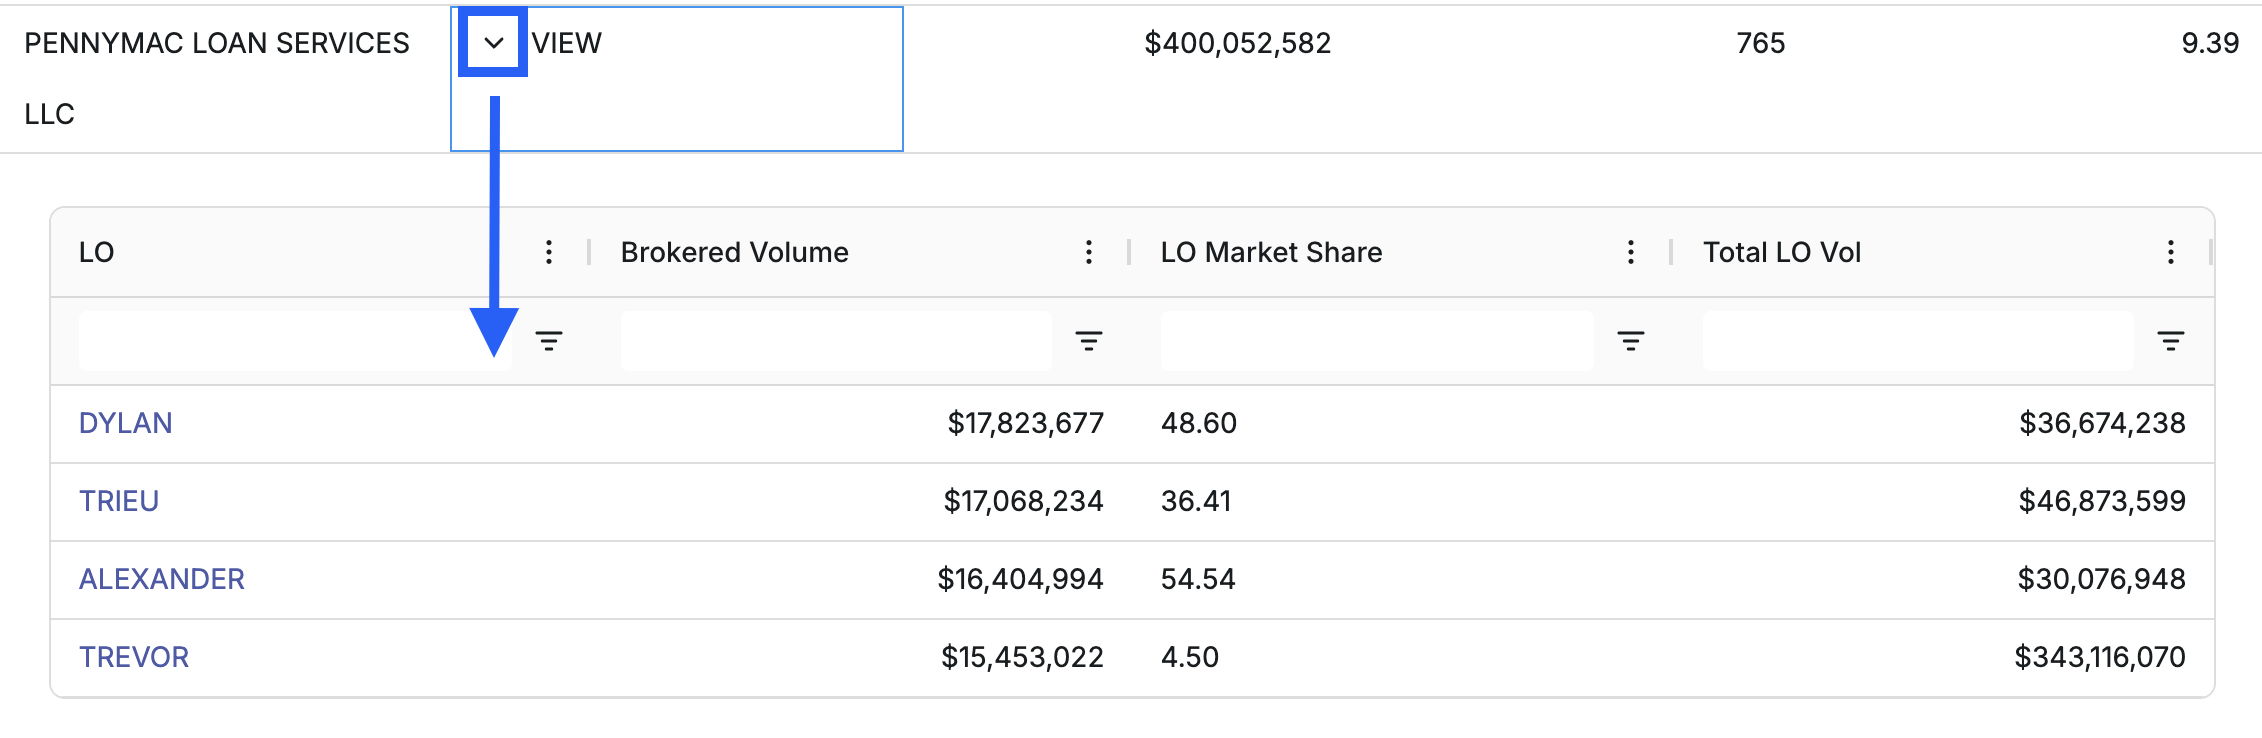Select TREVOR's $15,453,022 brokered volume
The width and height of the screenshot is (2262, 738).
pos(1023,657)
